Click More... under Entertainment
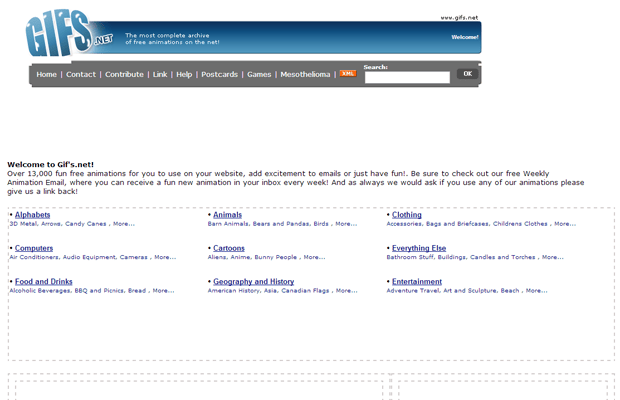The image size is (620, 400). [x=537, y=291]
